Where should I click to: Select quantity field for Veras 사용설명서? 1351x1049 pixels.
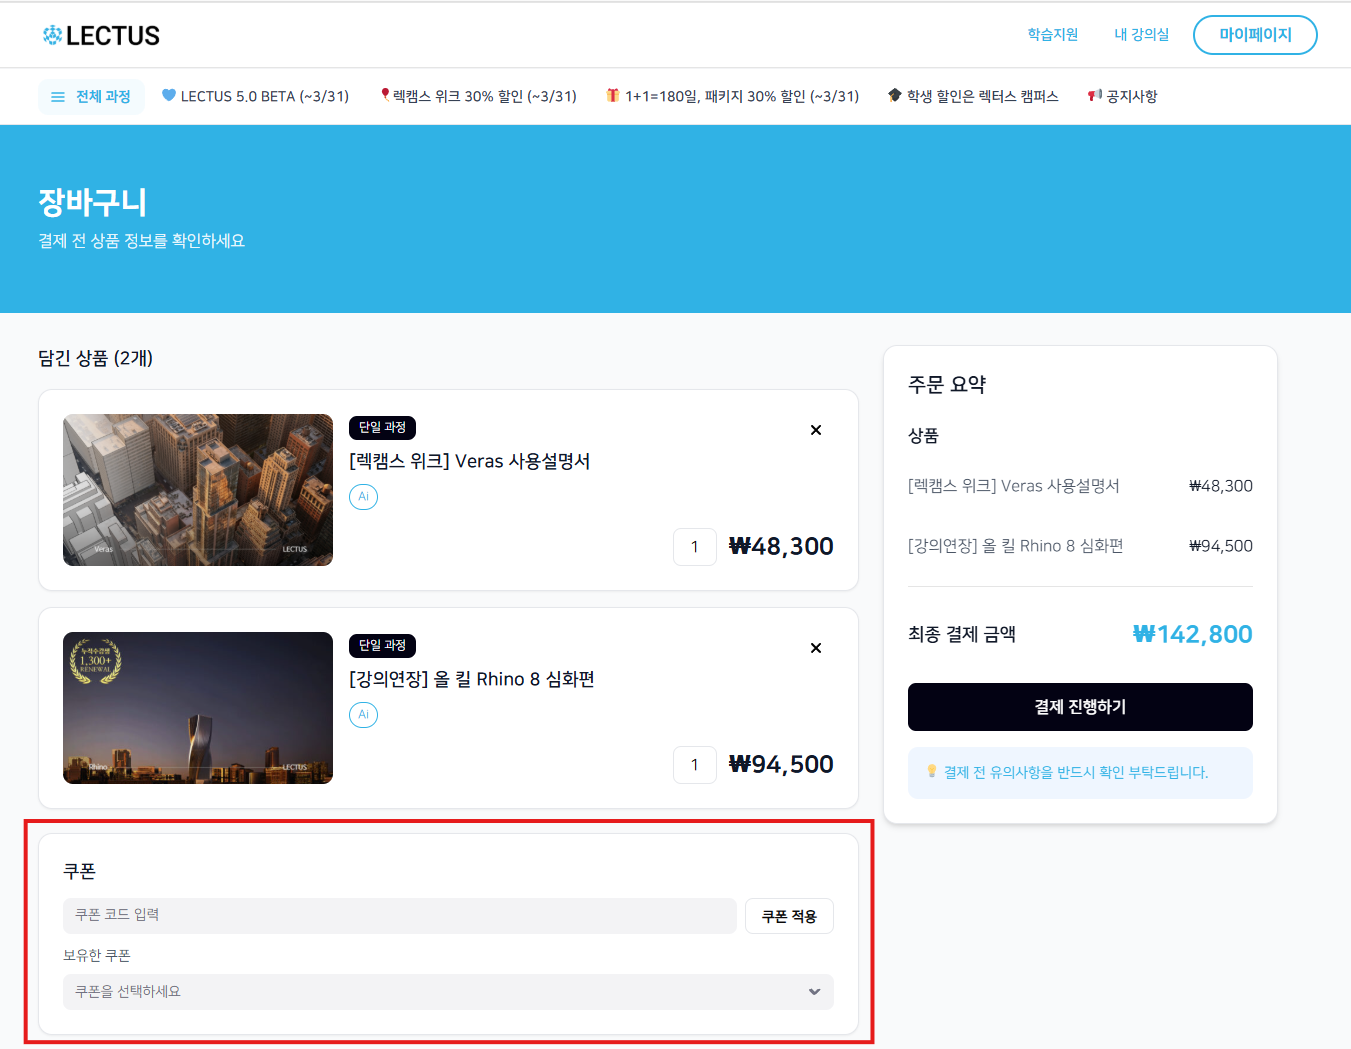[x=695, y=547]
